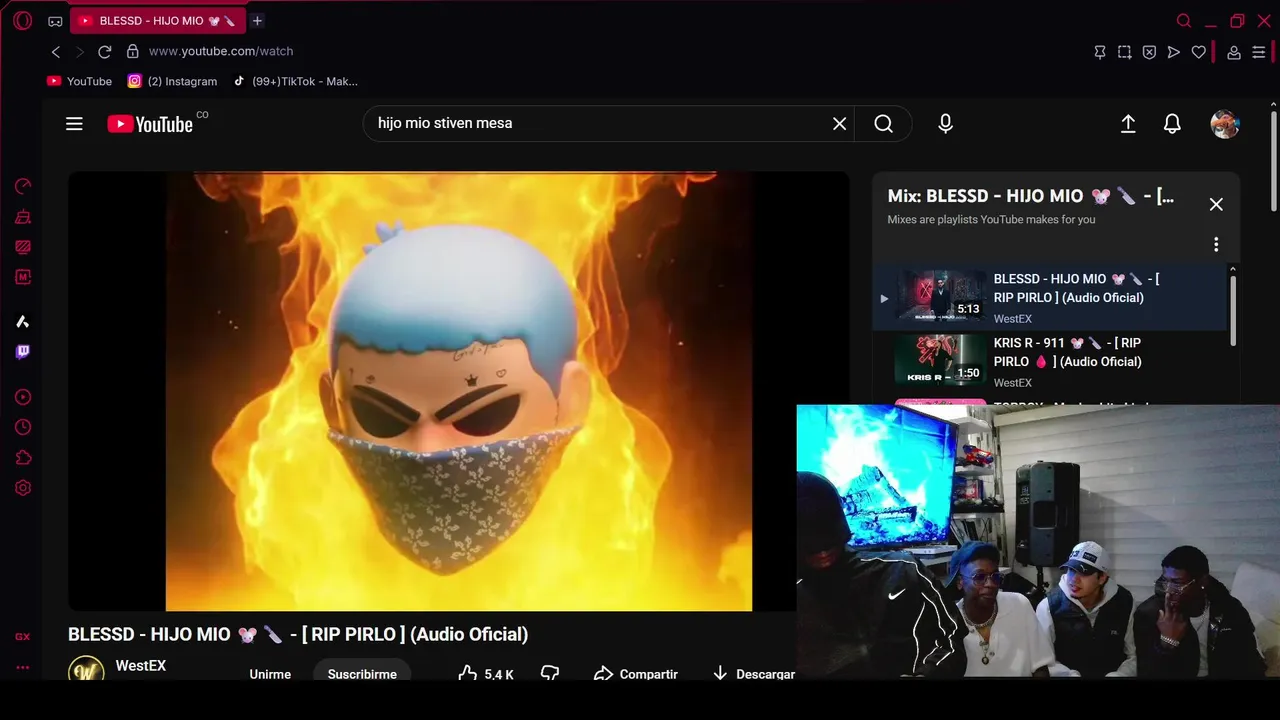Viewport: 1280px width, 720px height.
Task: Select BLESSD - HIJO MIO playlist entry title
Action: (x=1077, y=288)
